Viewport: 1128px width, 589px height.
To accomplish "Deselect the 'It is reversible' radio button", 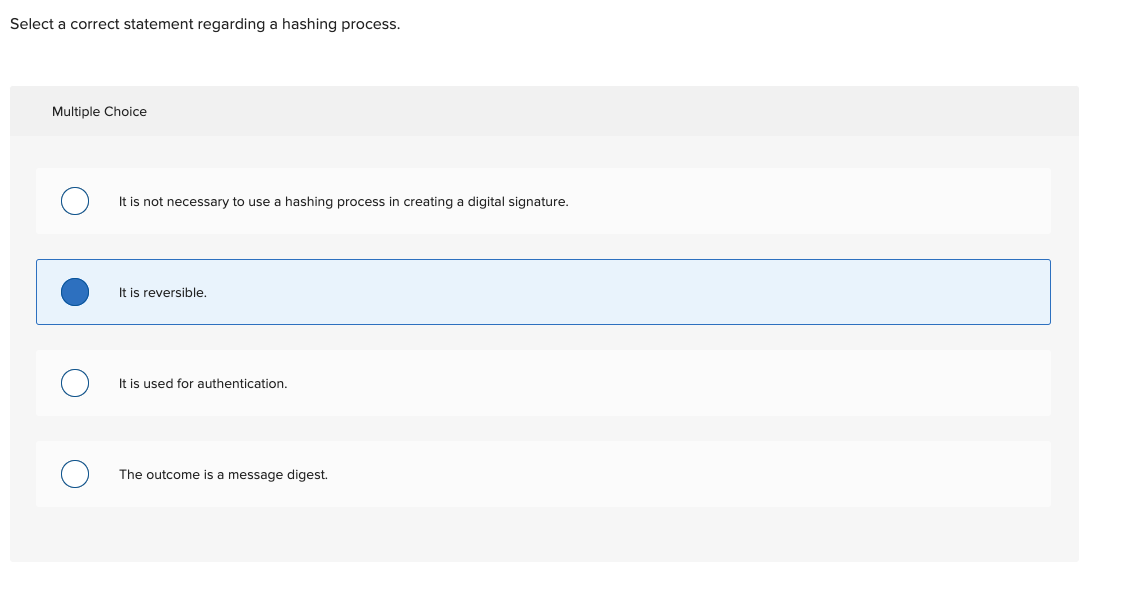I will pyautogui.click(x=74, y=292).
